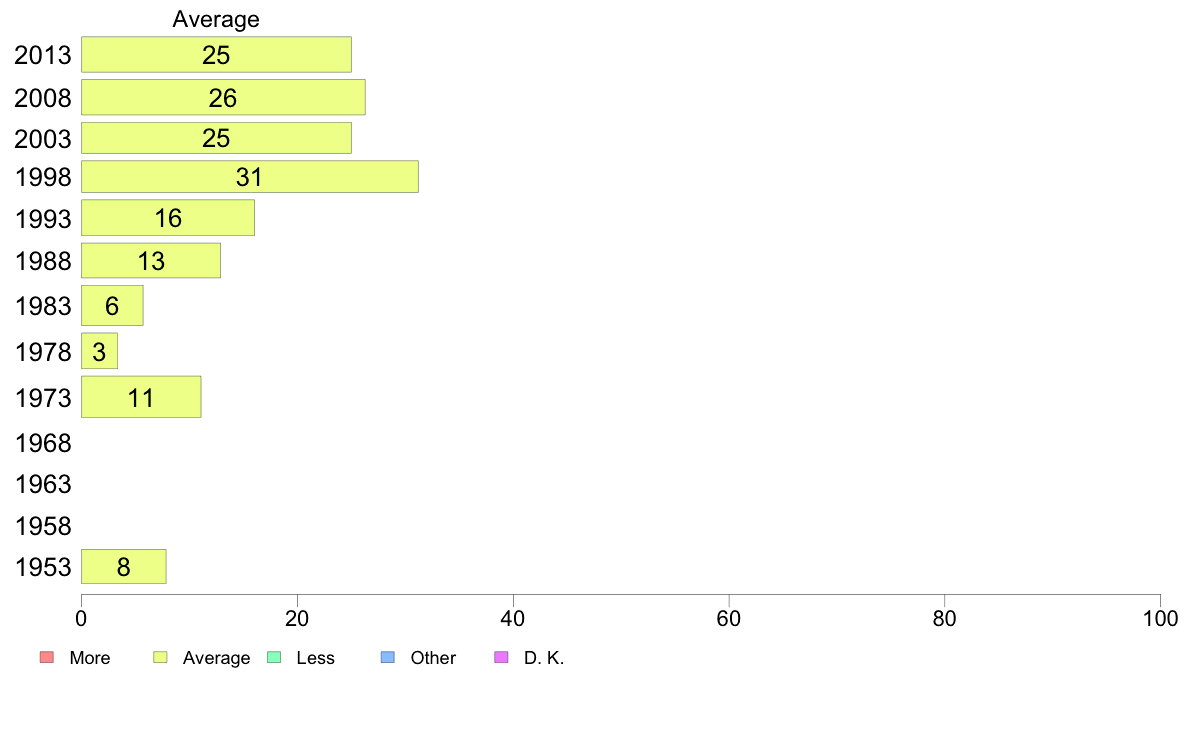Select the 1993 bar showing 16
The width and height of the screenshot is (1188, 736).
[168, 218]
